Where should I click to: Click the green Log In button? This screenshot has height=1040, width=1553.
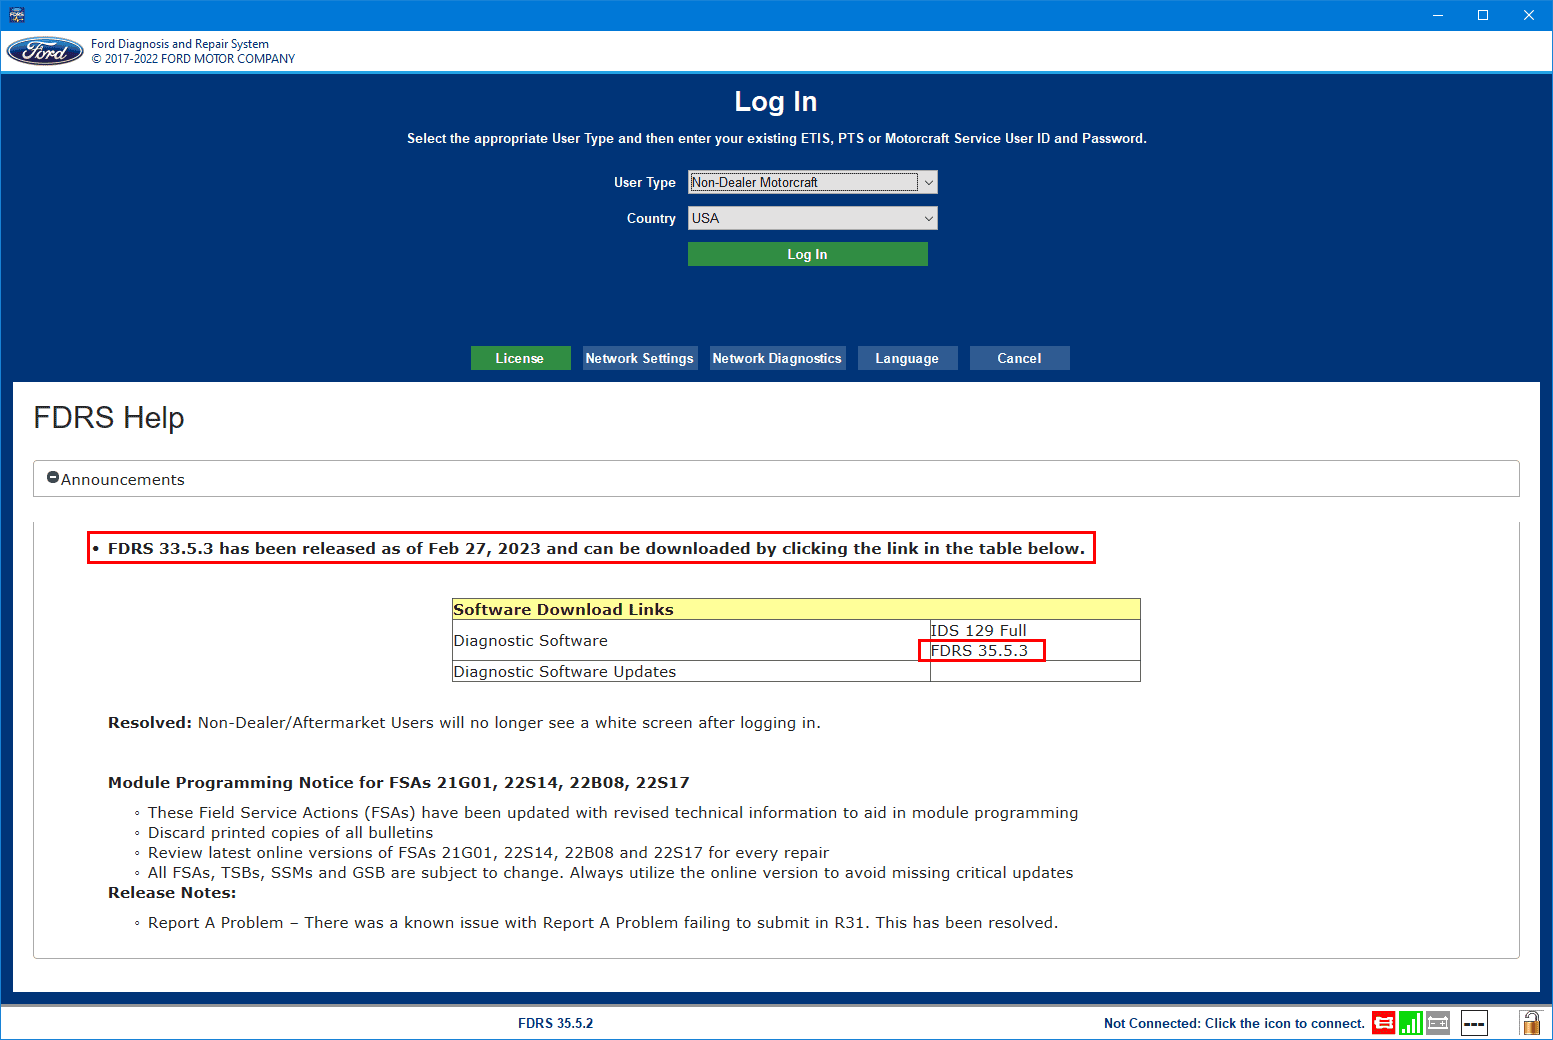tap(807, 254)
